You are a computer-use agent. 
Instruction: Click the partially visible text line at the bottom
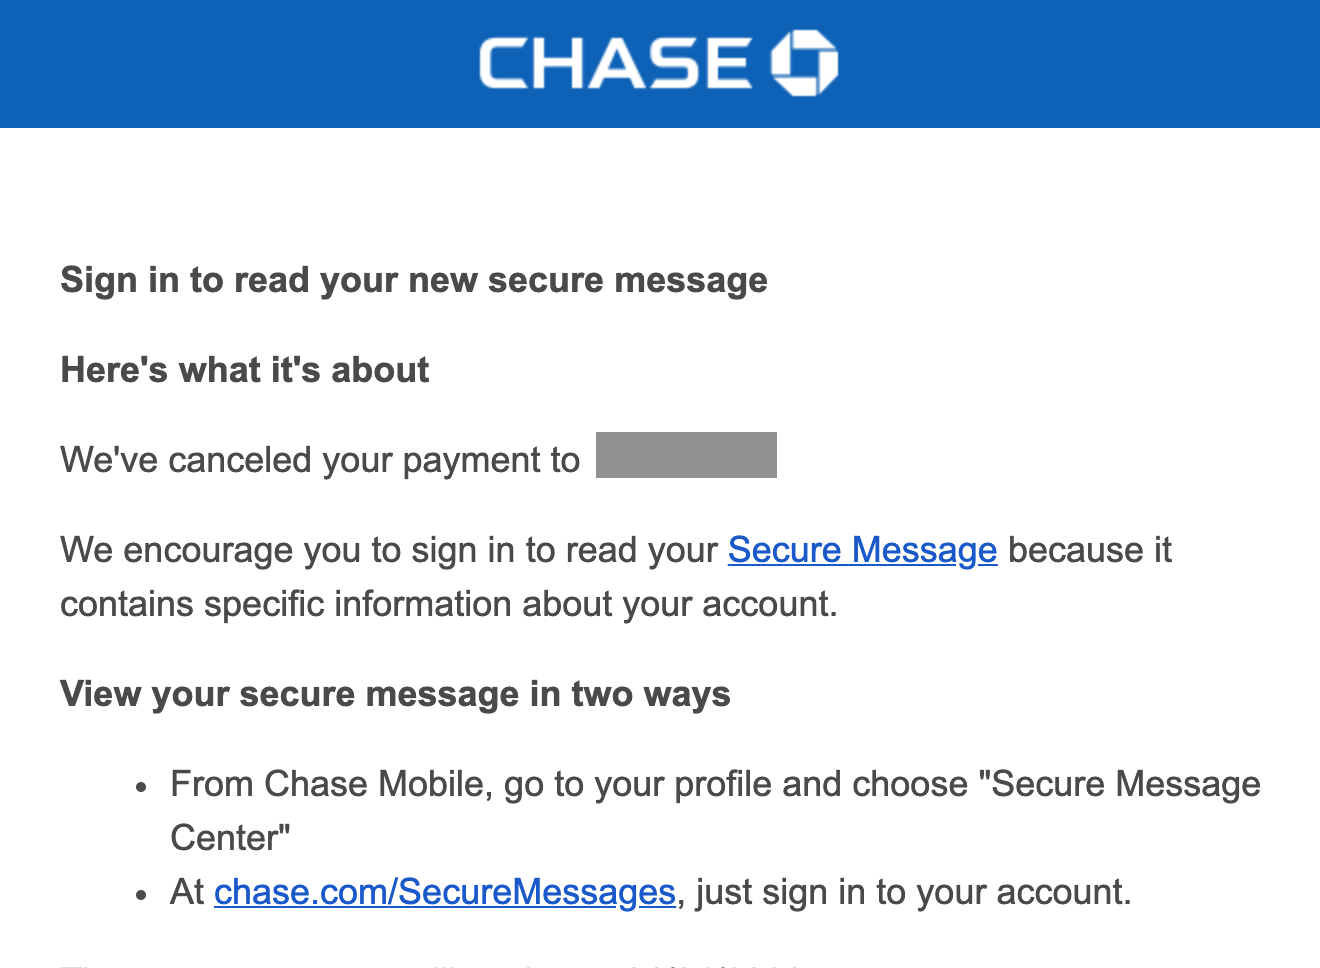coord(430,964)
